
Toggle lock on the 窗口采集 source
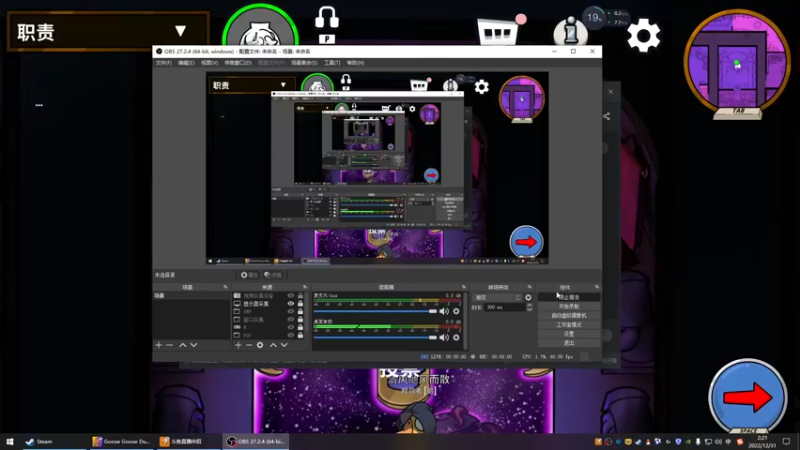click(300, 319)
